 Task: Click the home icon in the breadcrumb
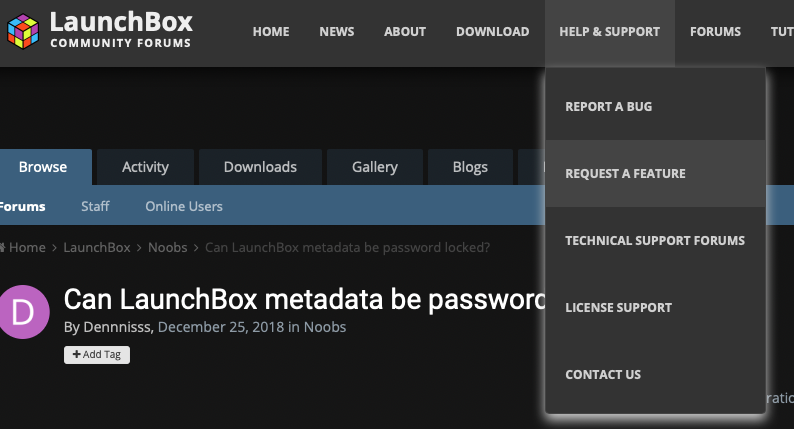point(2,247)
